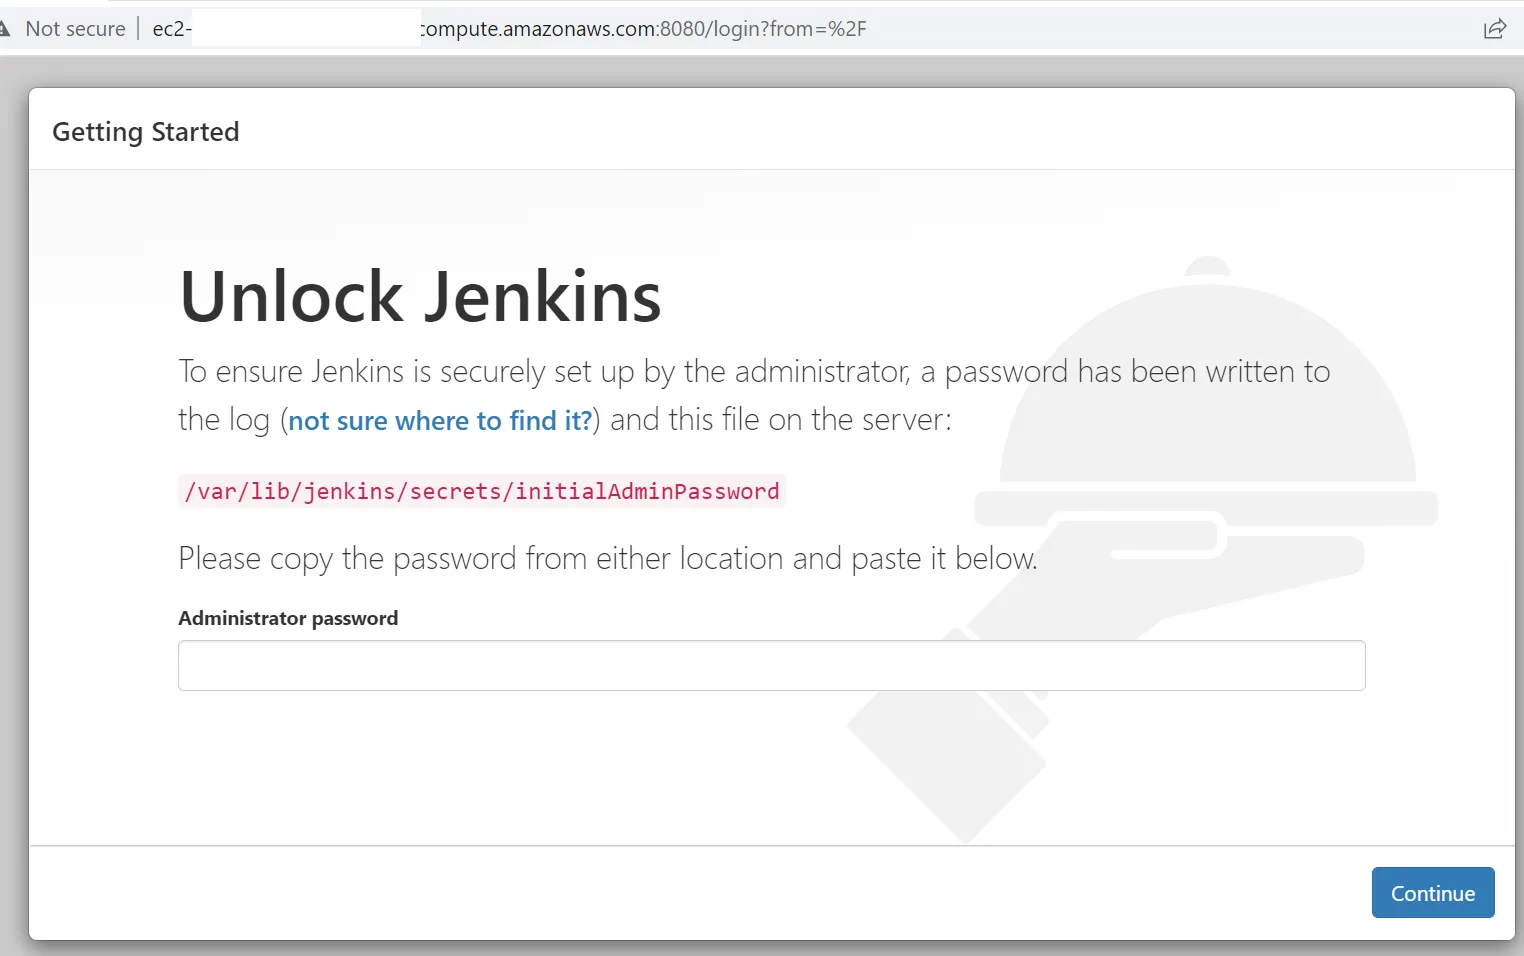
Task: Click the Not secure warning icon
Action: [4, 29]
